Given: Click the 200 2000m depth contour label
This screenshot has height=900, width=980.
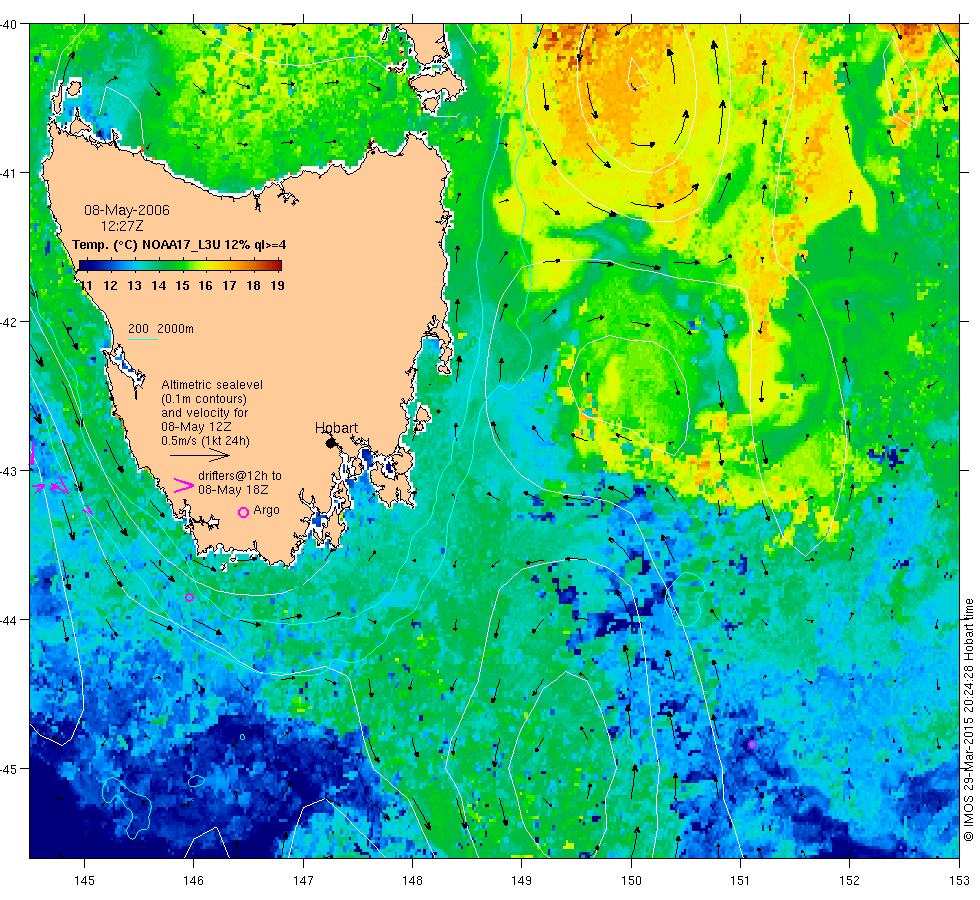Looking at the screenshot, I should [161, 329].
